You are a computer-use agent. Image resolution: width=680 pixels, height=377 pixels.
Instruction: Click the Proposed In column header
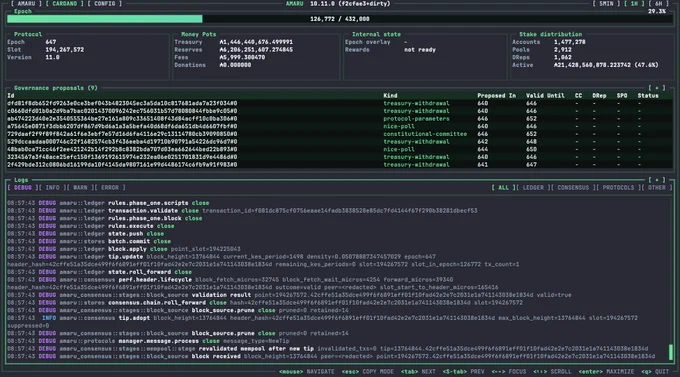[x=497, y=96]
